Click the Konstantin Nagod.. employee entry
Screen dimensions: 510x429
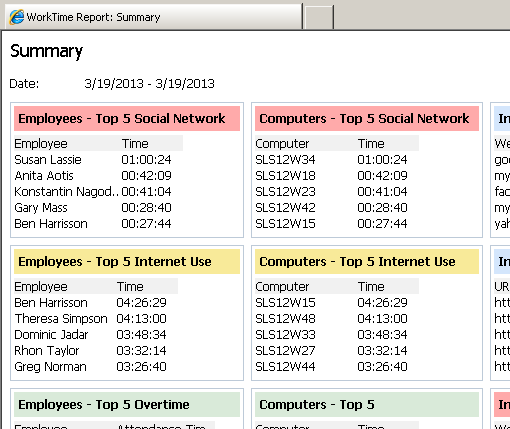tap(66, 192)
